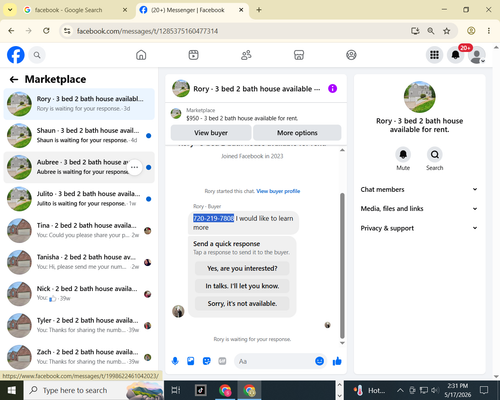Click the chat scroll-down arrow
Screen dimensions: 500x400
click(342, 343)
